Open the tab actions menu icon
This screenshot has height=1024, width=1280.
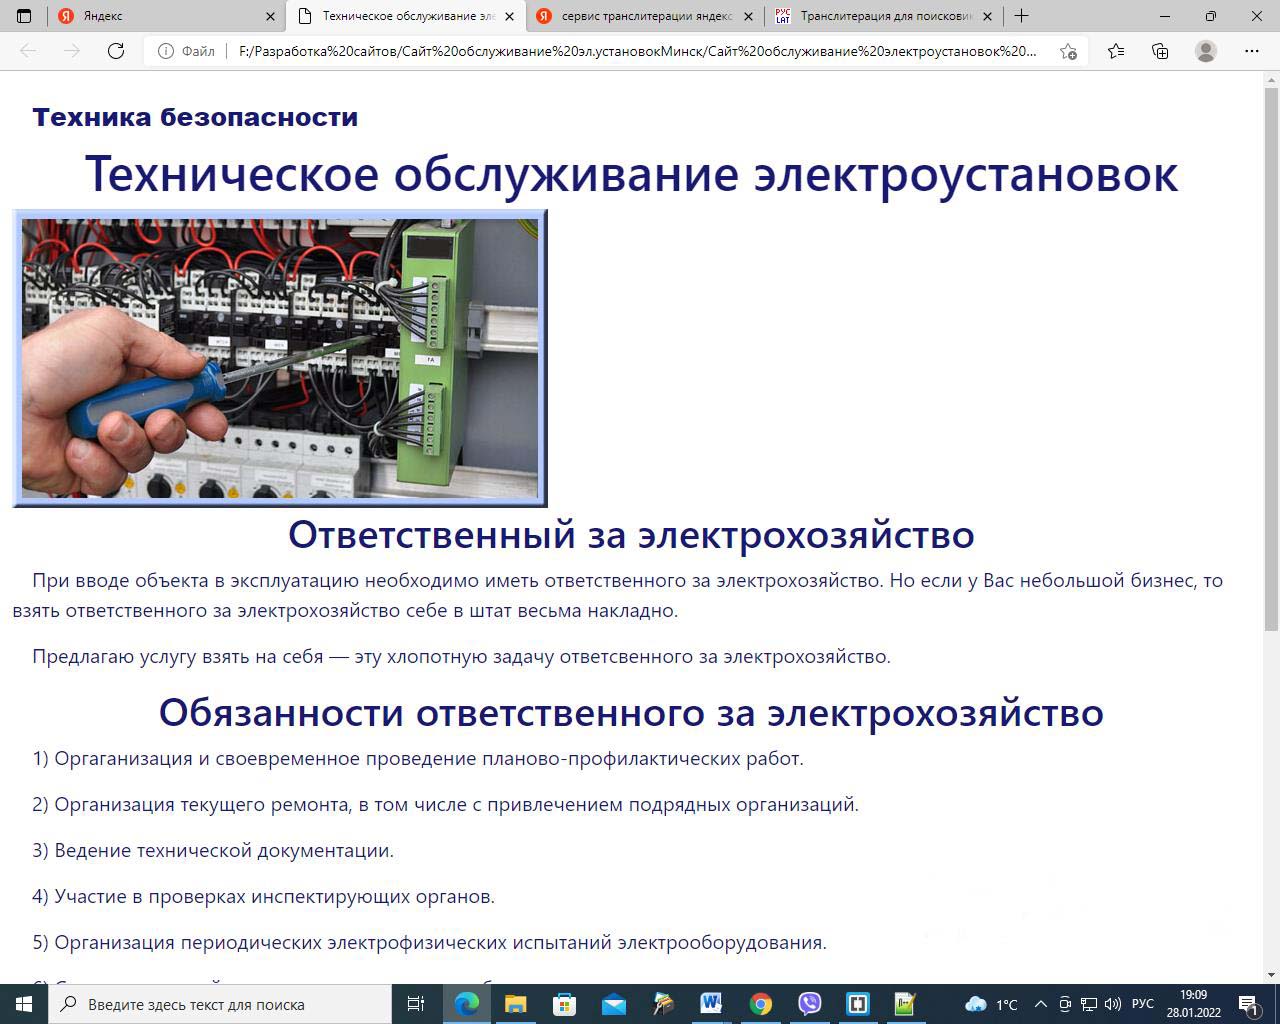pyautogui.click(x=24, y=16)
